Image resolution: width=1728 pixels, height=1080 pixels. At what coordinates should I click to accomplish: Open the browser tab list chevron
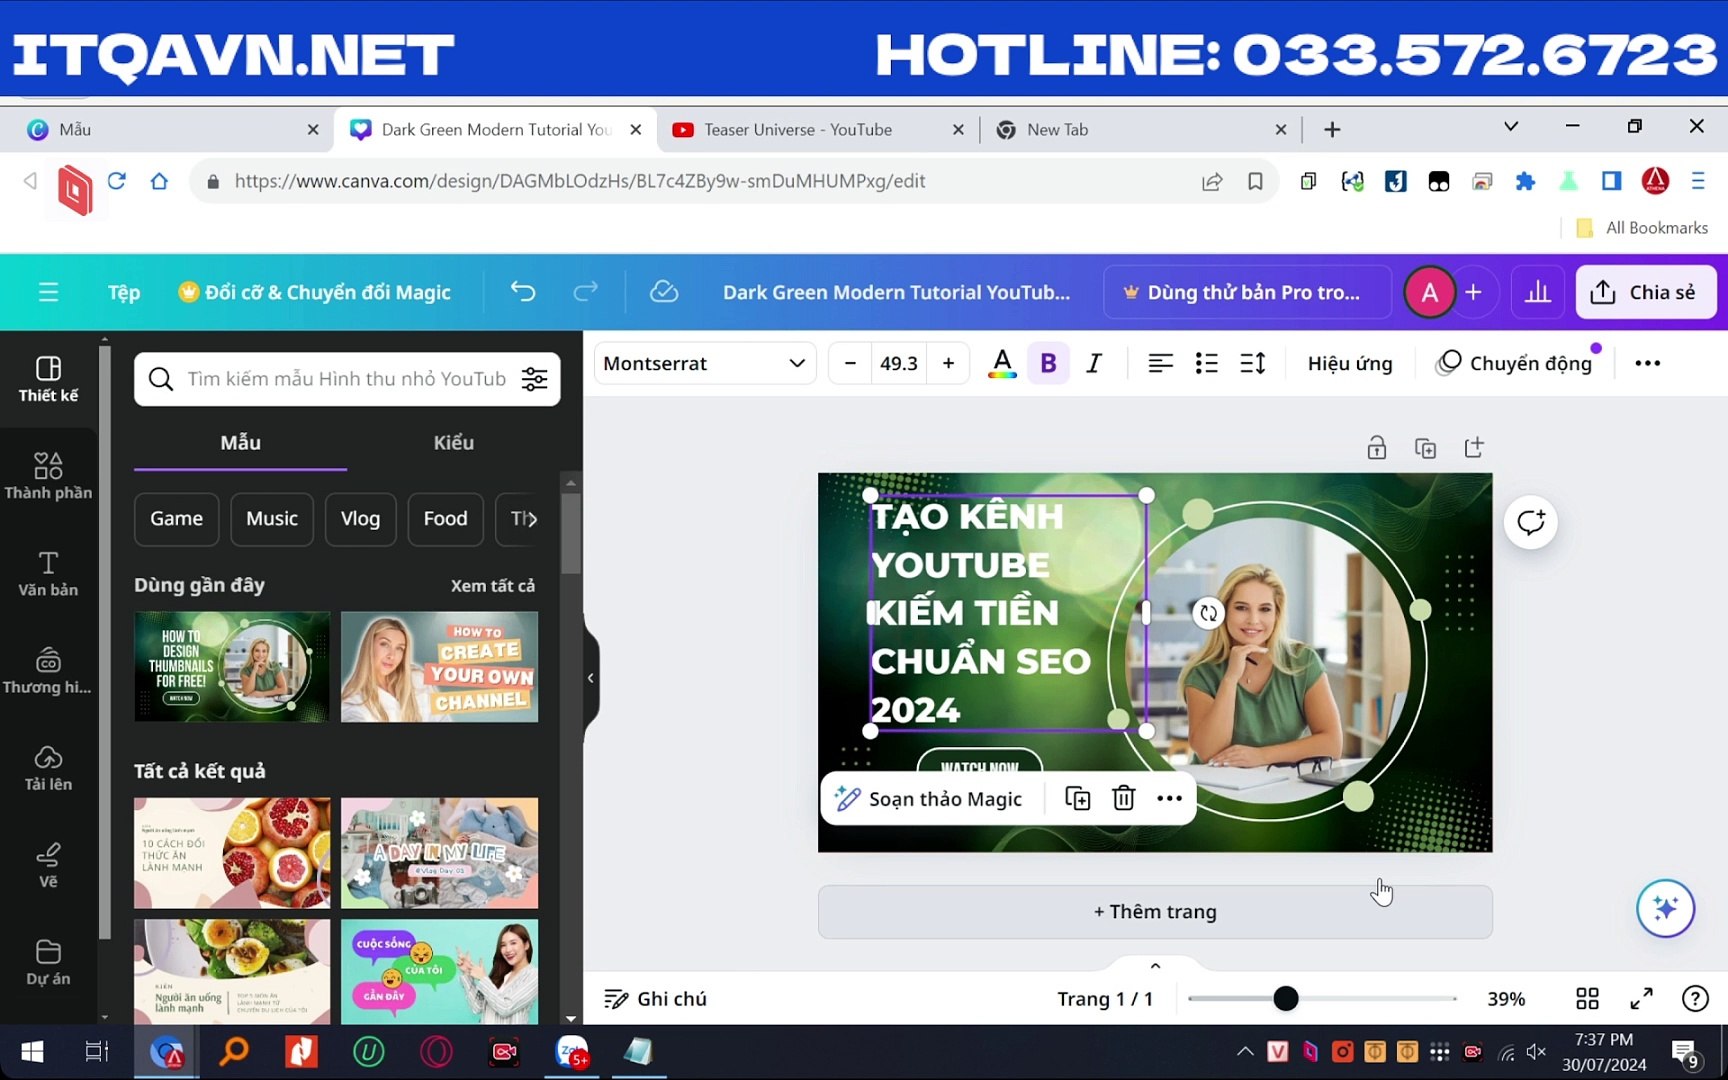click(1510, 127)
